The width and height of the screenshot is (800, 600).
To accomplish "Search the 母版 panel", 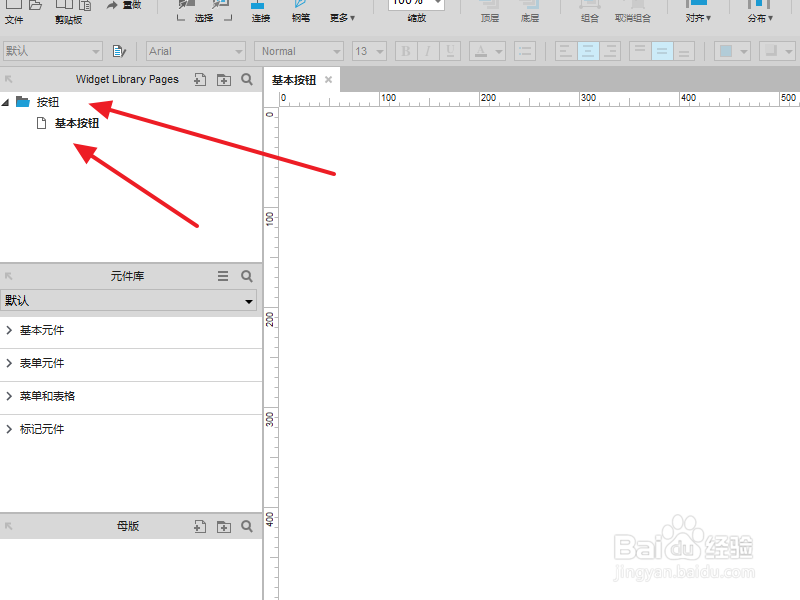I will coord(247,526).
